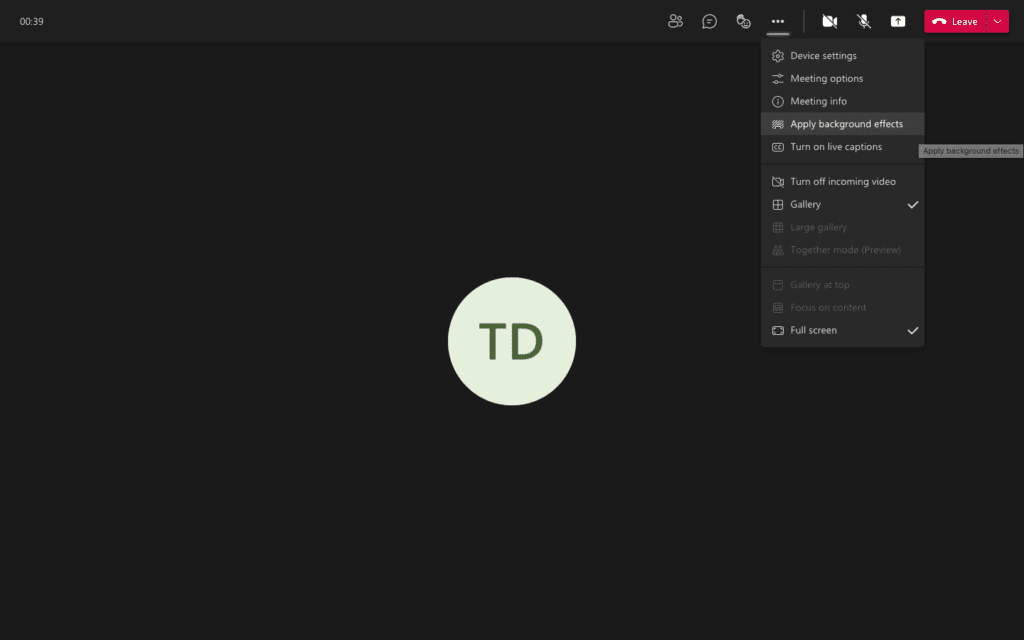Click the TD participant avatar
This screenshot has width=1024, height=640.
coord(512,340)
